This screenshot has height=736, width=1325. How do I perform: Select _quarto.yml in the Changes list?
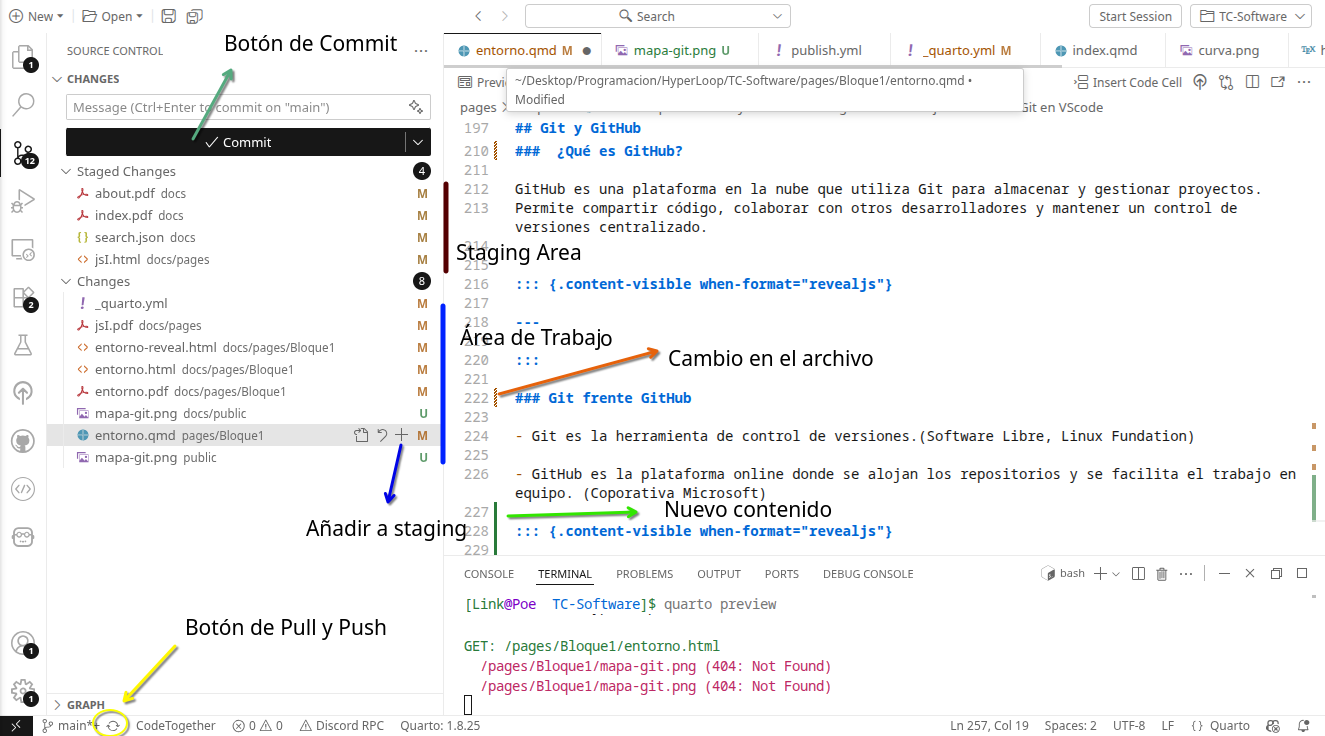tap(131, 304)
